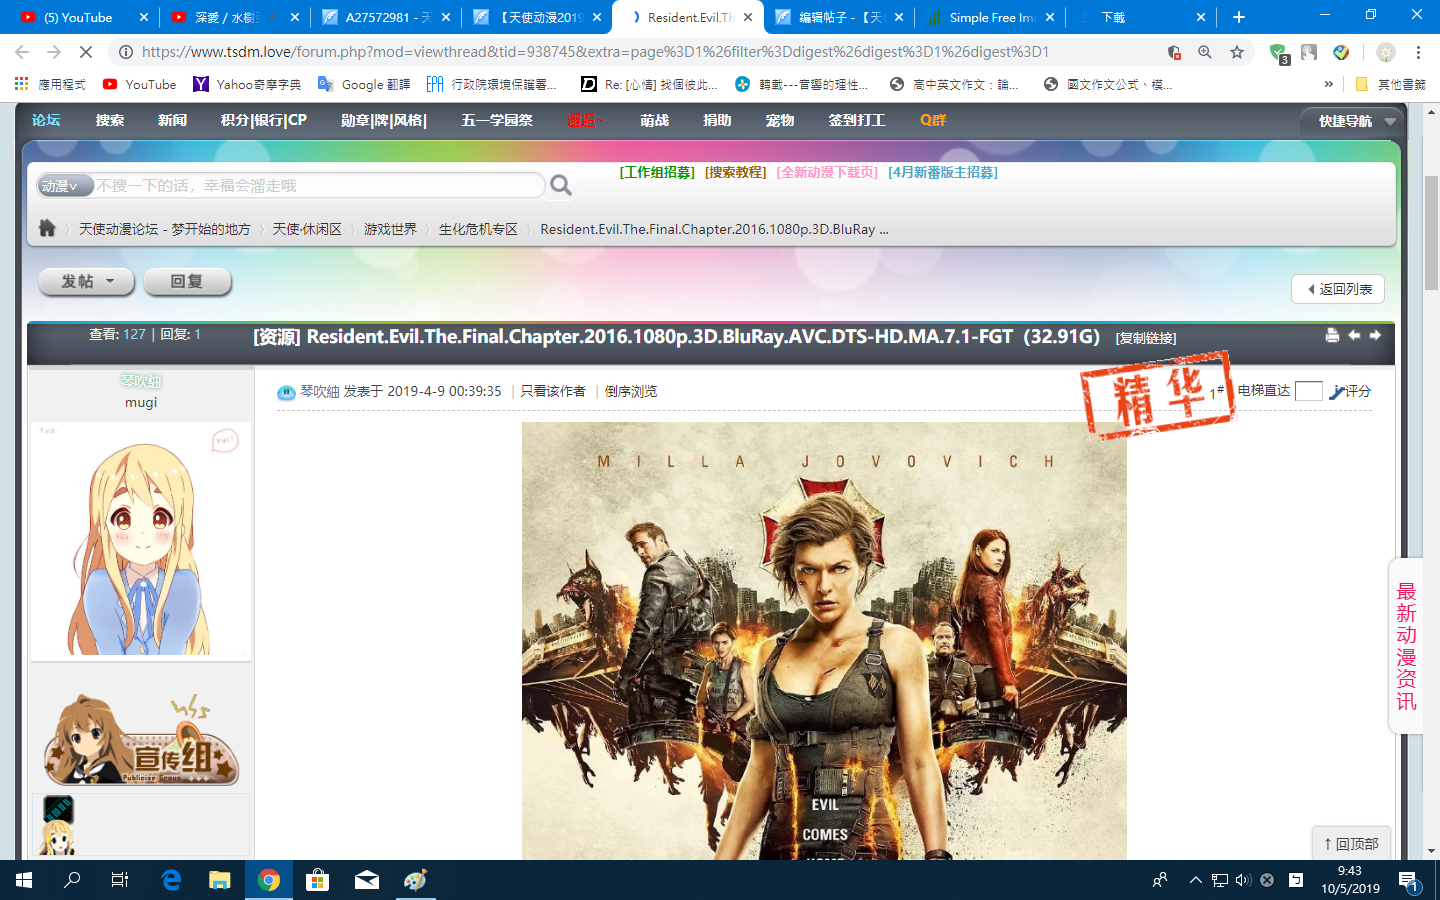Click the 返回列表 back to list button

point(1338,289)
